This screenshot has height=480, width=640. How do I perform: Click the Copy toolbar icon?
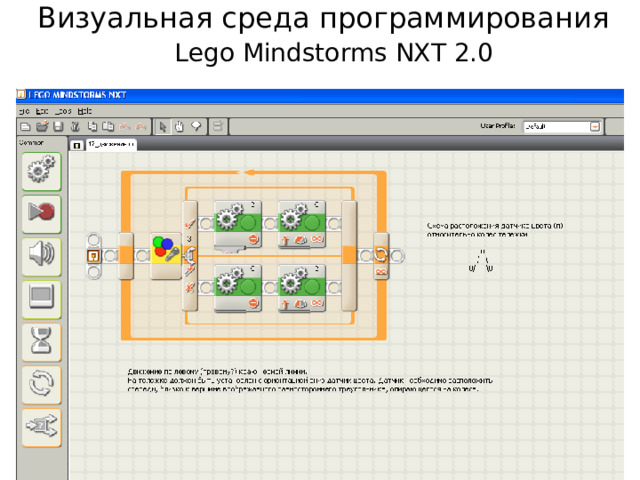(93, 127)
